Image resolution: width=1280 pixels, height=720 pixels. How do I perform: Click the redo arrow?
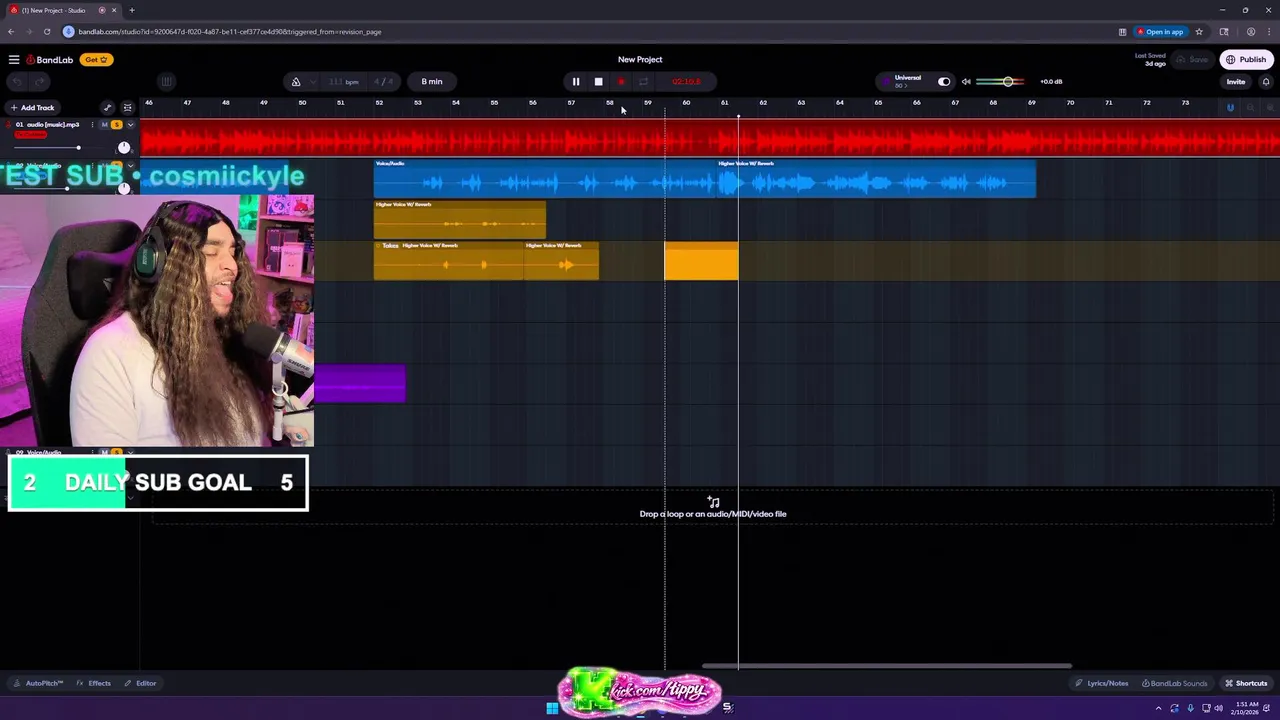pyautogui.click(x=39, y=82)
